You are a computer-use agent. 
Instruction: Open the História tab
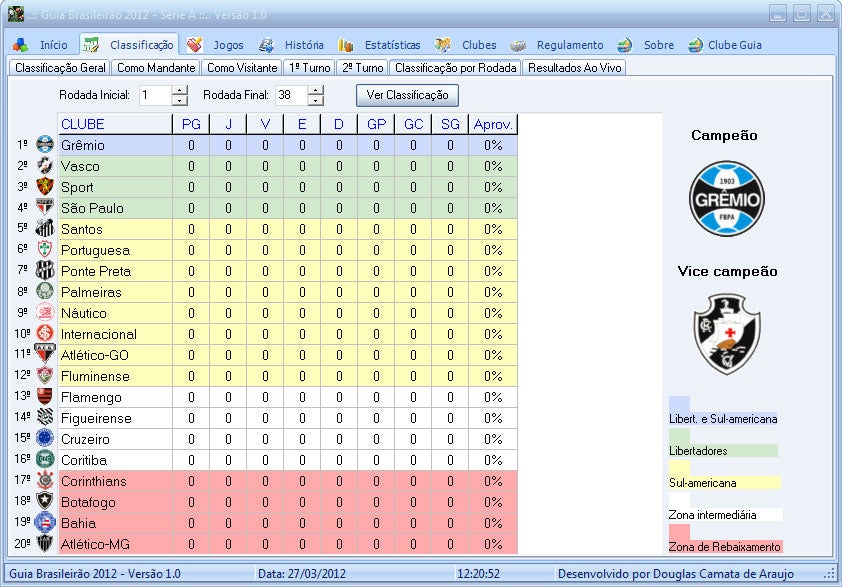[291, 45]
